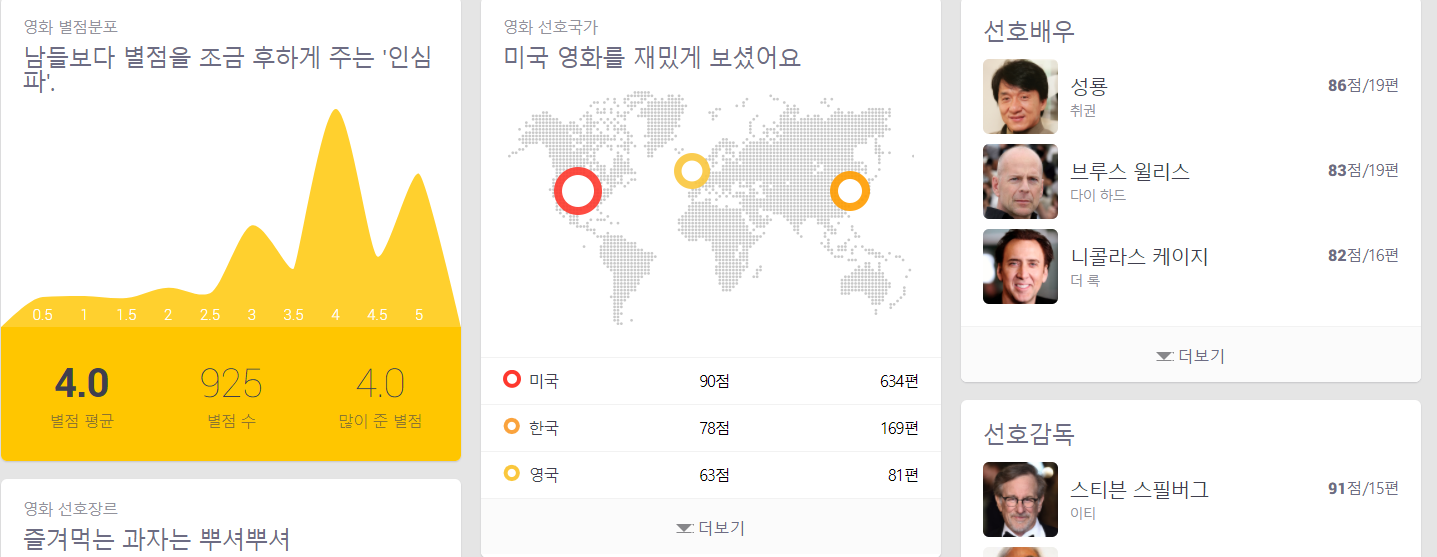Open the 스티븐 스필버그 director photo
Viewport: 1437px width, 557px height.
click(x=1020, y=499)
